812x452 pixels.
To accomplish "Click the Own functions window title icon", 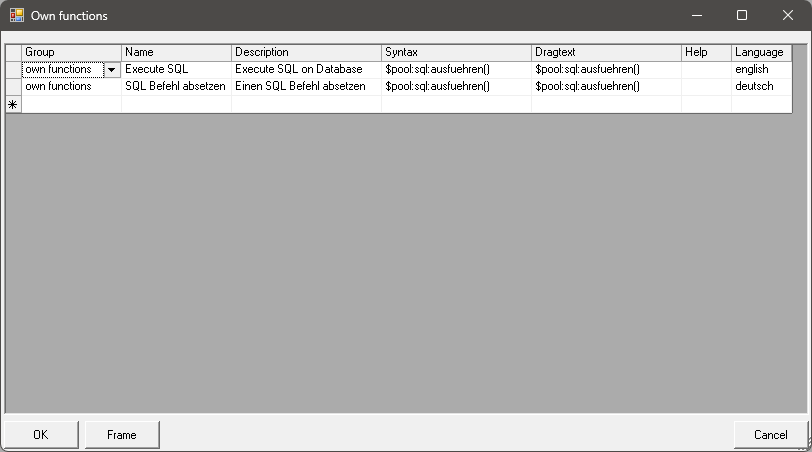I will tap(16, 16).
